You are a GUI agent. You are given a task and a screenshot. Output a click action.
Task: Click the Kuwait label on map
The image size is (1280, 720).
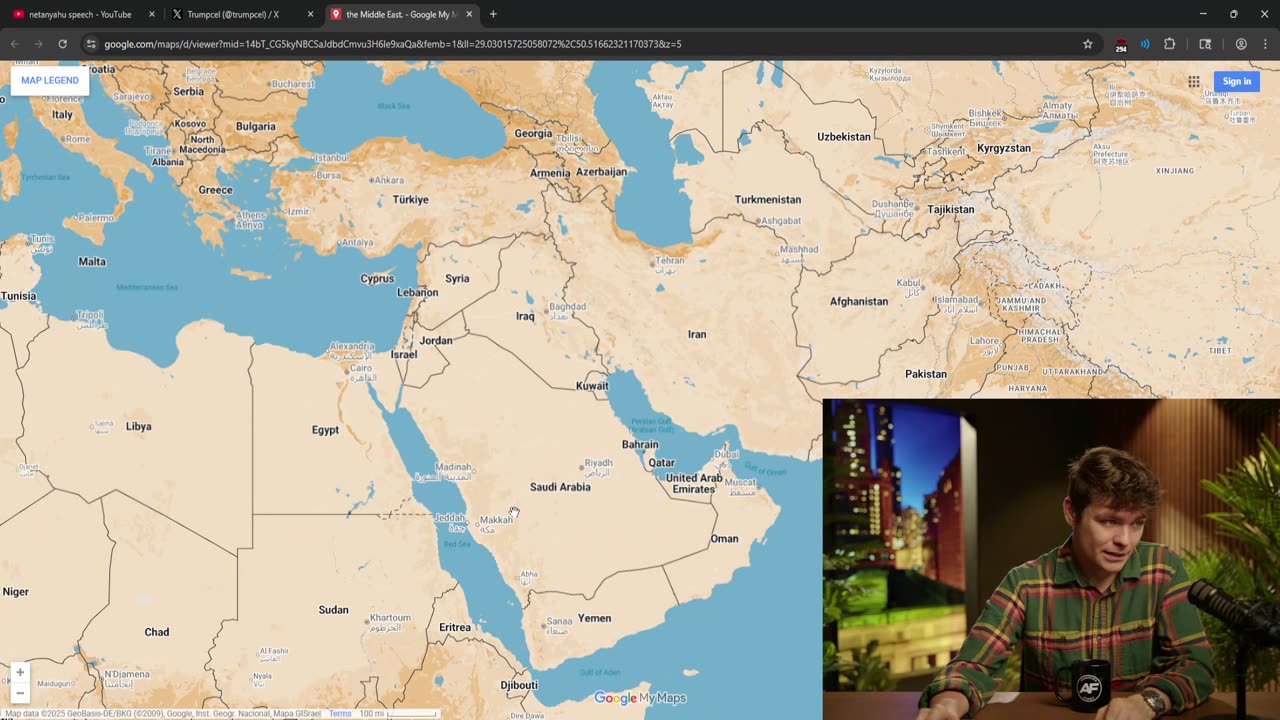tap(592, 386)
